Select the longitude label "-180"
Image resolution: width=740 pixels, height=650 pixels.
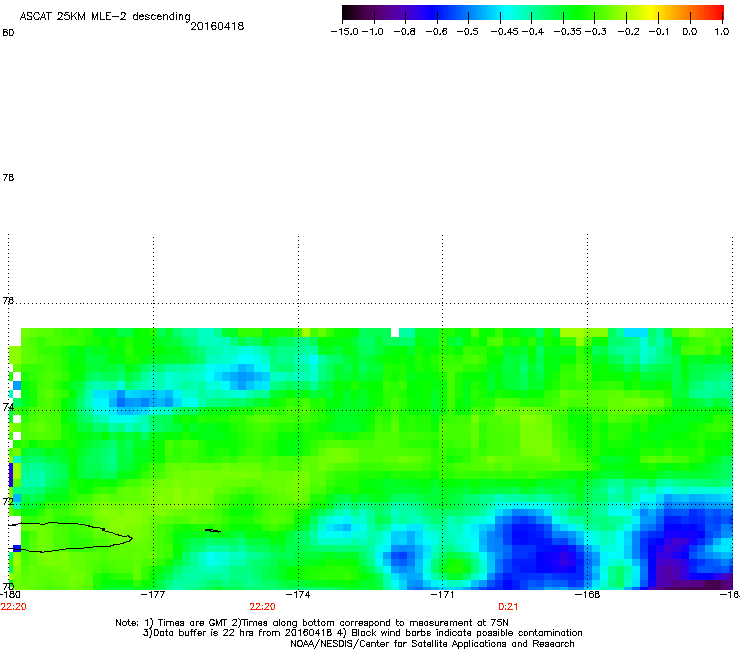tap(10, 595)
